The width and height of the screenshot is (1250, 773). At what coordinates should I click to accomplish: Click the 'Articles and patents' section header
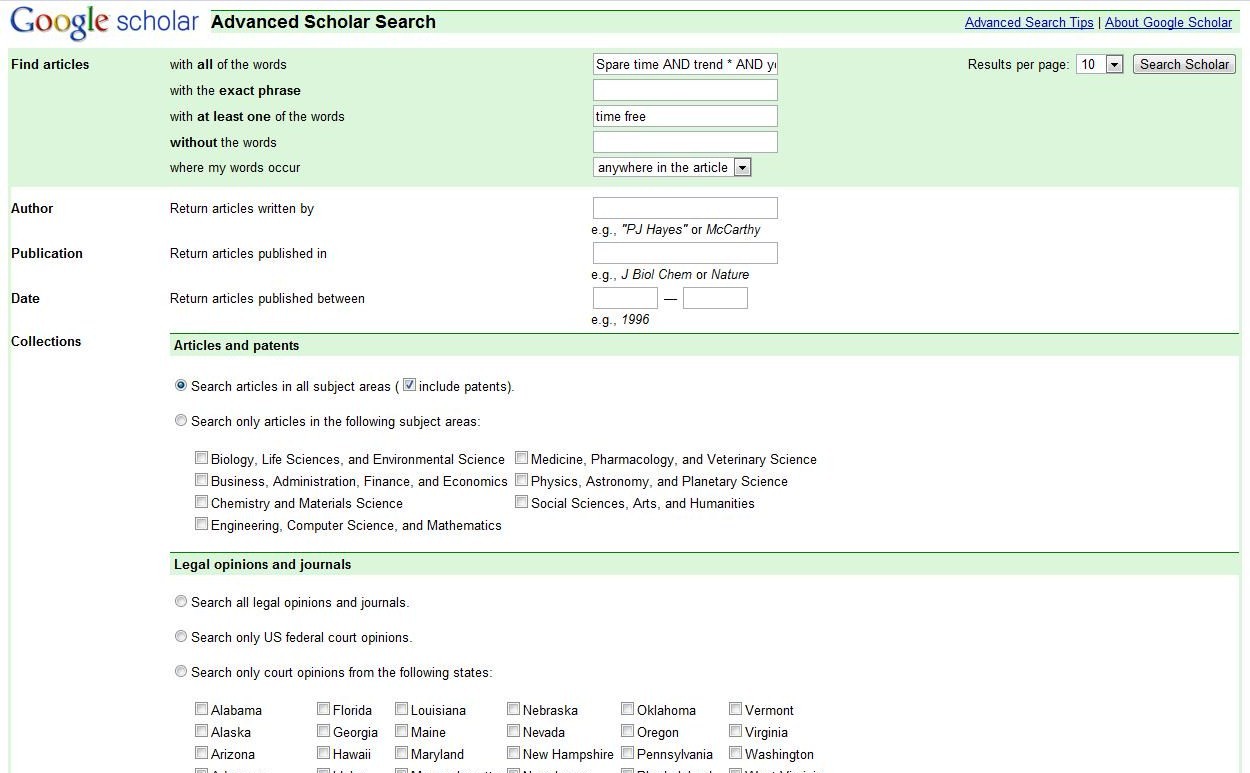click(236, 345)
